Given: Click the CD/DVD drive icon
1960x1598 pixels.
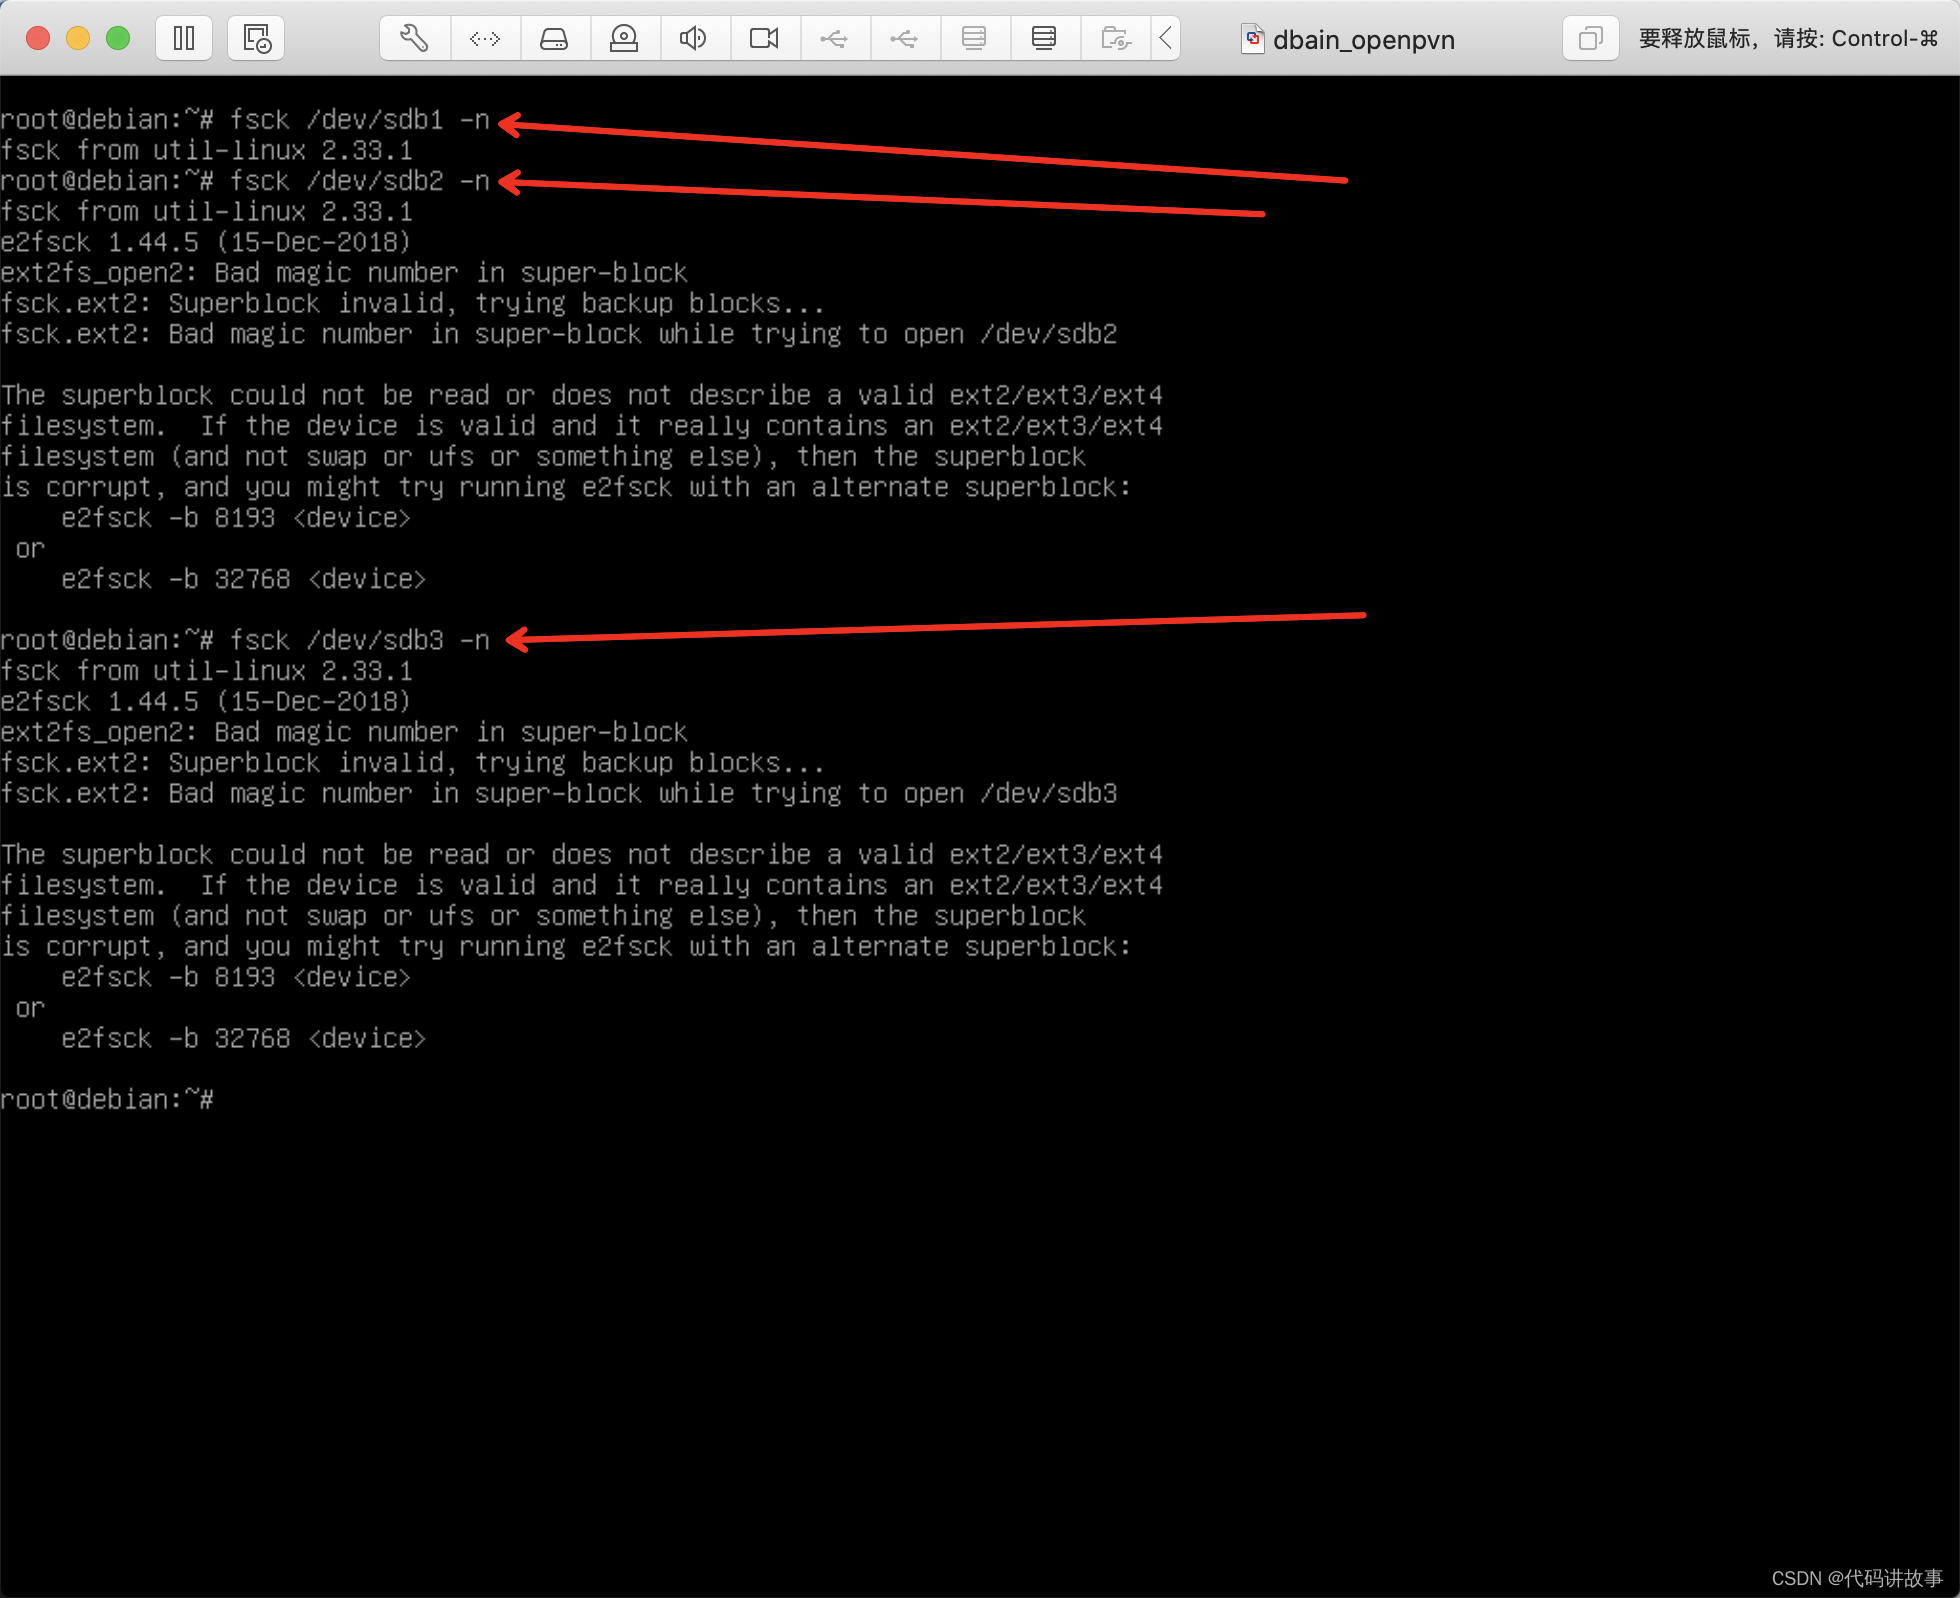Looking at the screenshot, I should click(x=624, y=39).
